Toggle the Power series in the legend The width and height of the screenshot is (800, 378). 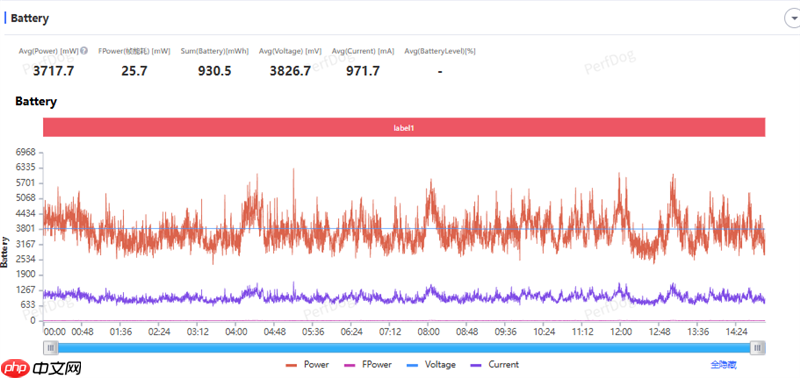(308, 365)
